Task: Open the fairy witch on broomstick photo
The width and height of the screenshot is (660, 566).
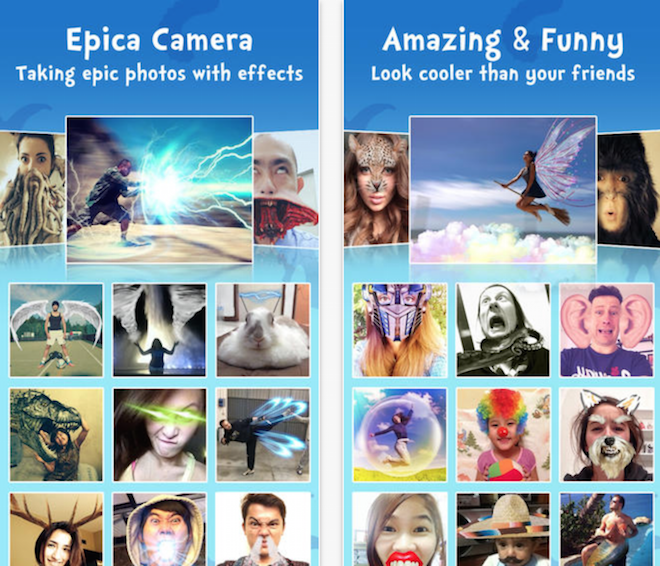Action: click(503, 190)
